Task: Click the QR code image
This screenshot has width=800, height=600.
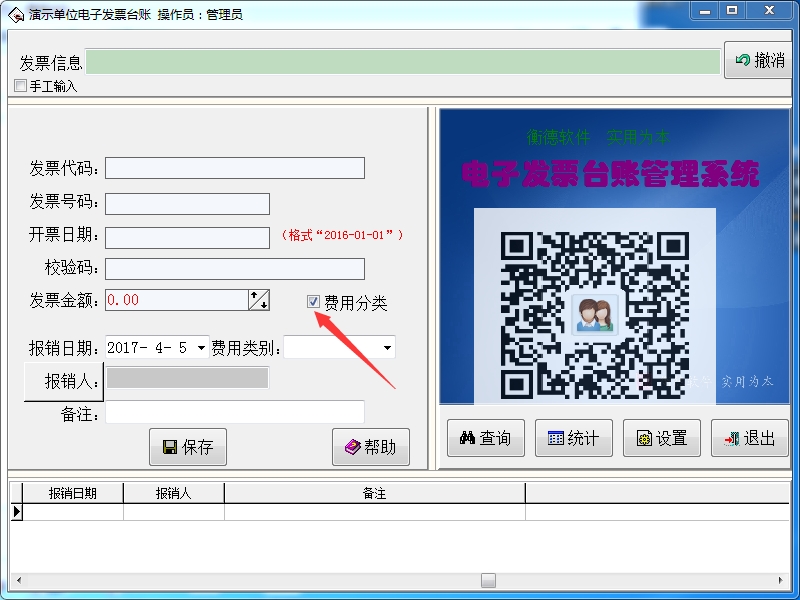Action: [595, 315]
